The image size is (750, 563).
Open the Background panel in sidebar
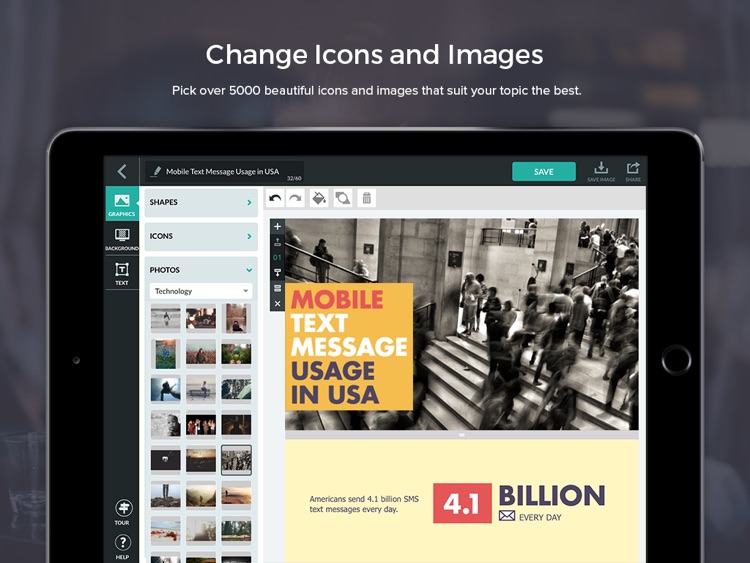(122, 239)
